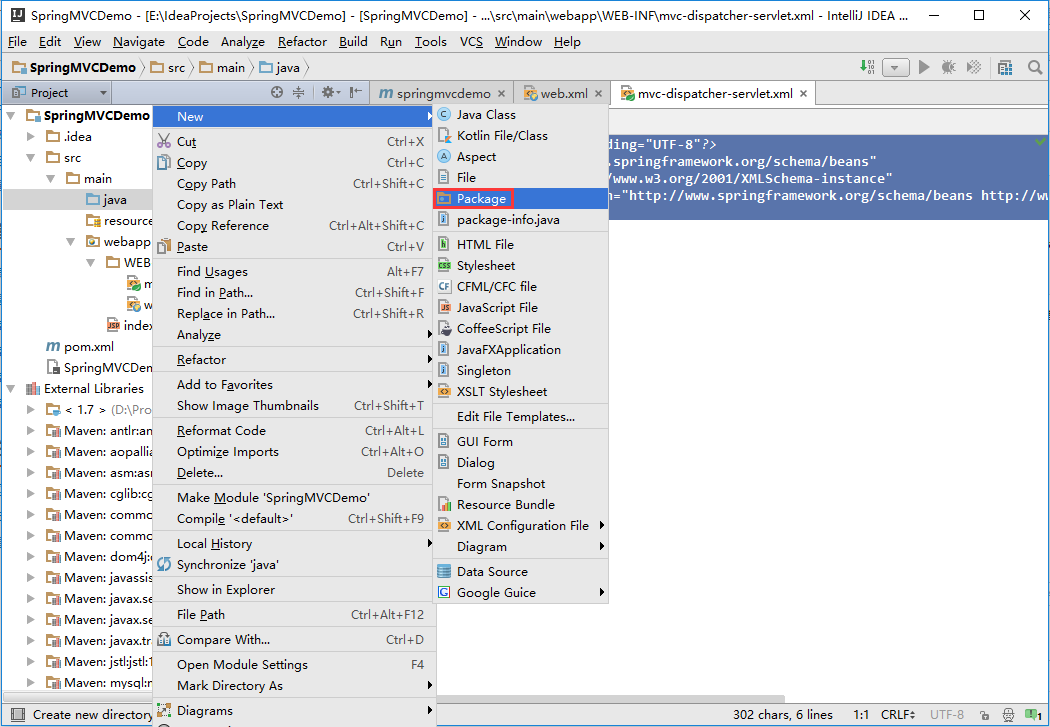Select package-info.java option
1050x727 pixels.
(x=521, y=220)
